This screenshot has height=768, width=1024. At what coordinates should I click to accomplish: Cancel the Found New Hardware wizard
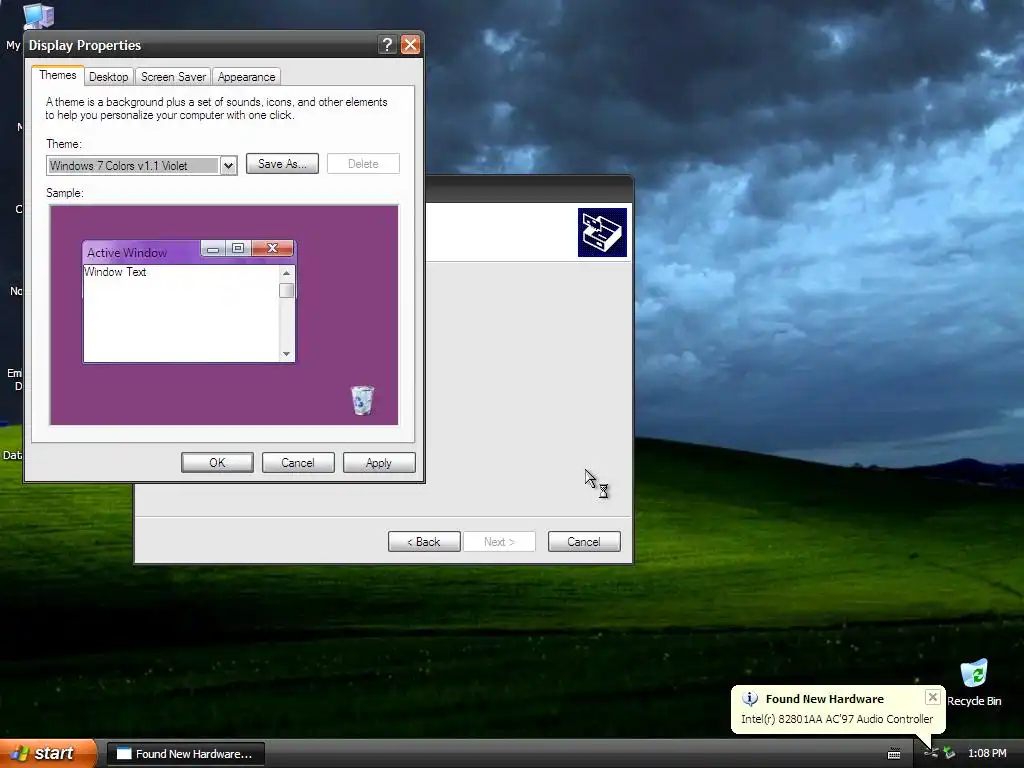tap(584, 541)
